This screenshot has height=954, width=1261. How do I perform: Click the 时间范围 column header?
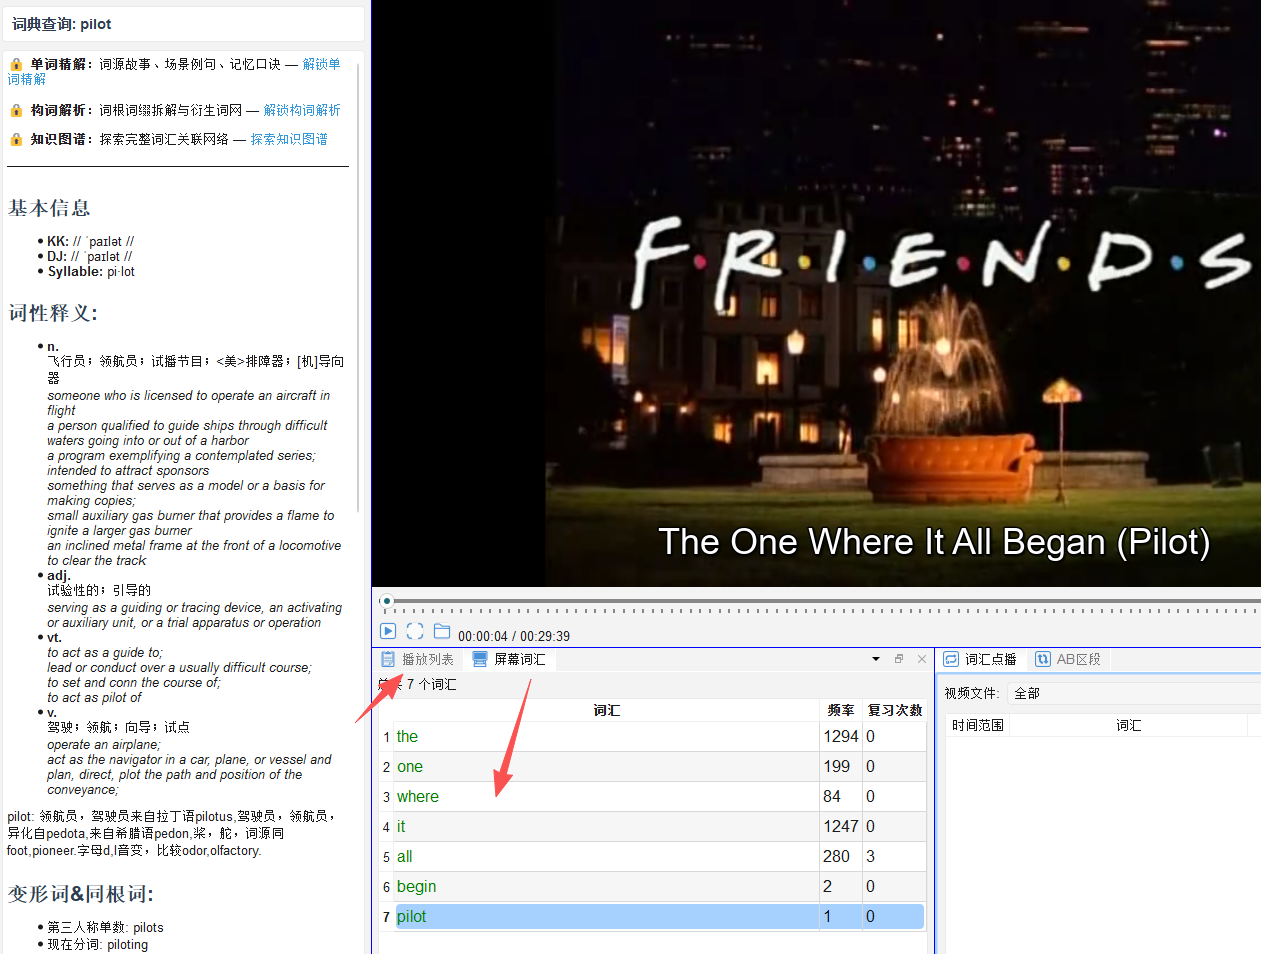pos(978,725)
